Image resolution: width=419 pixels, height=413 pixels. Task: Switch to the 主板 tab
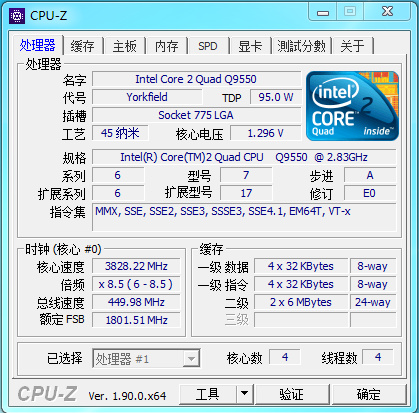coord(125,46)
